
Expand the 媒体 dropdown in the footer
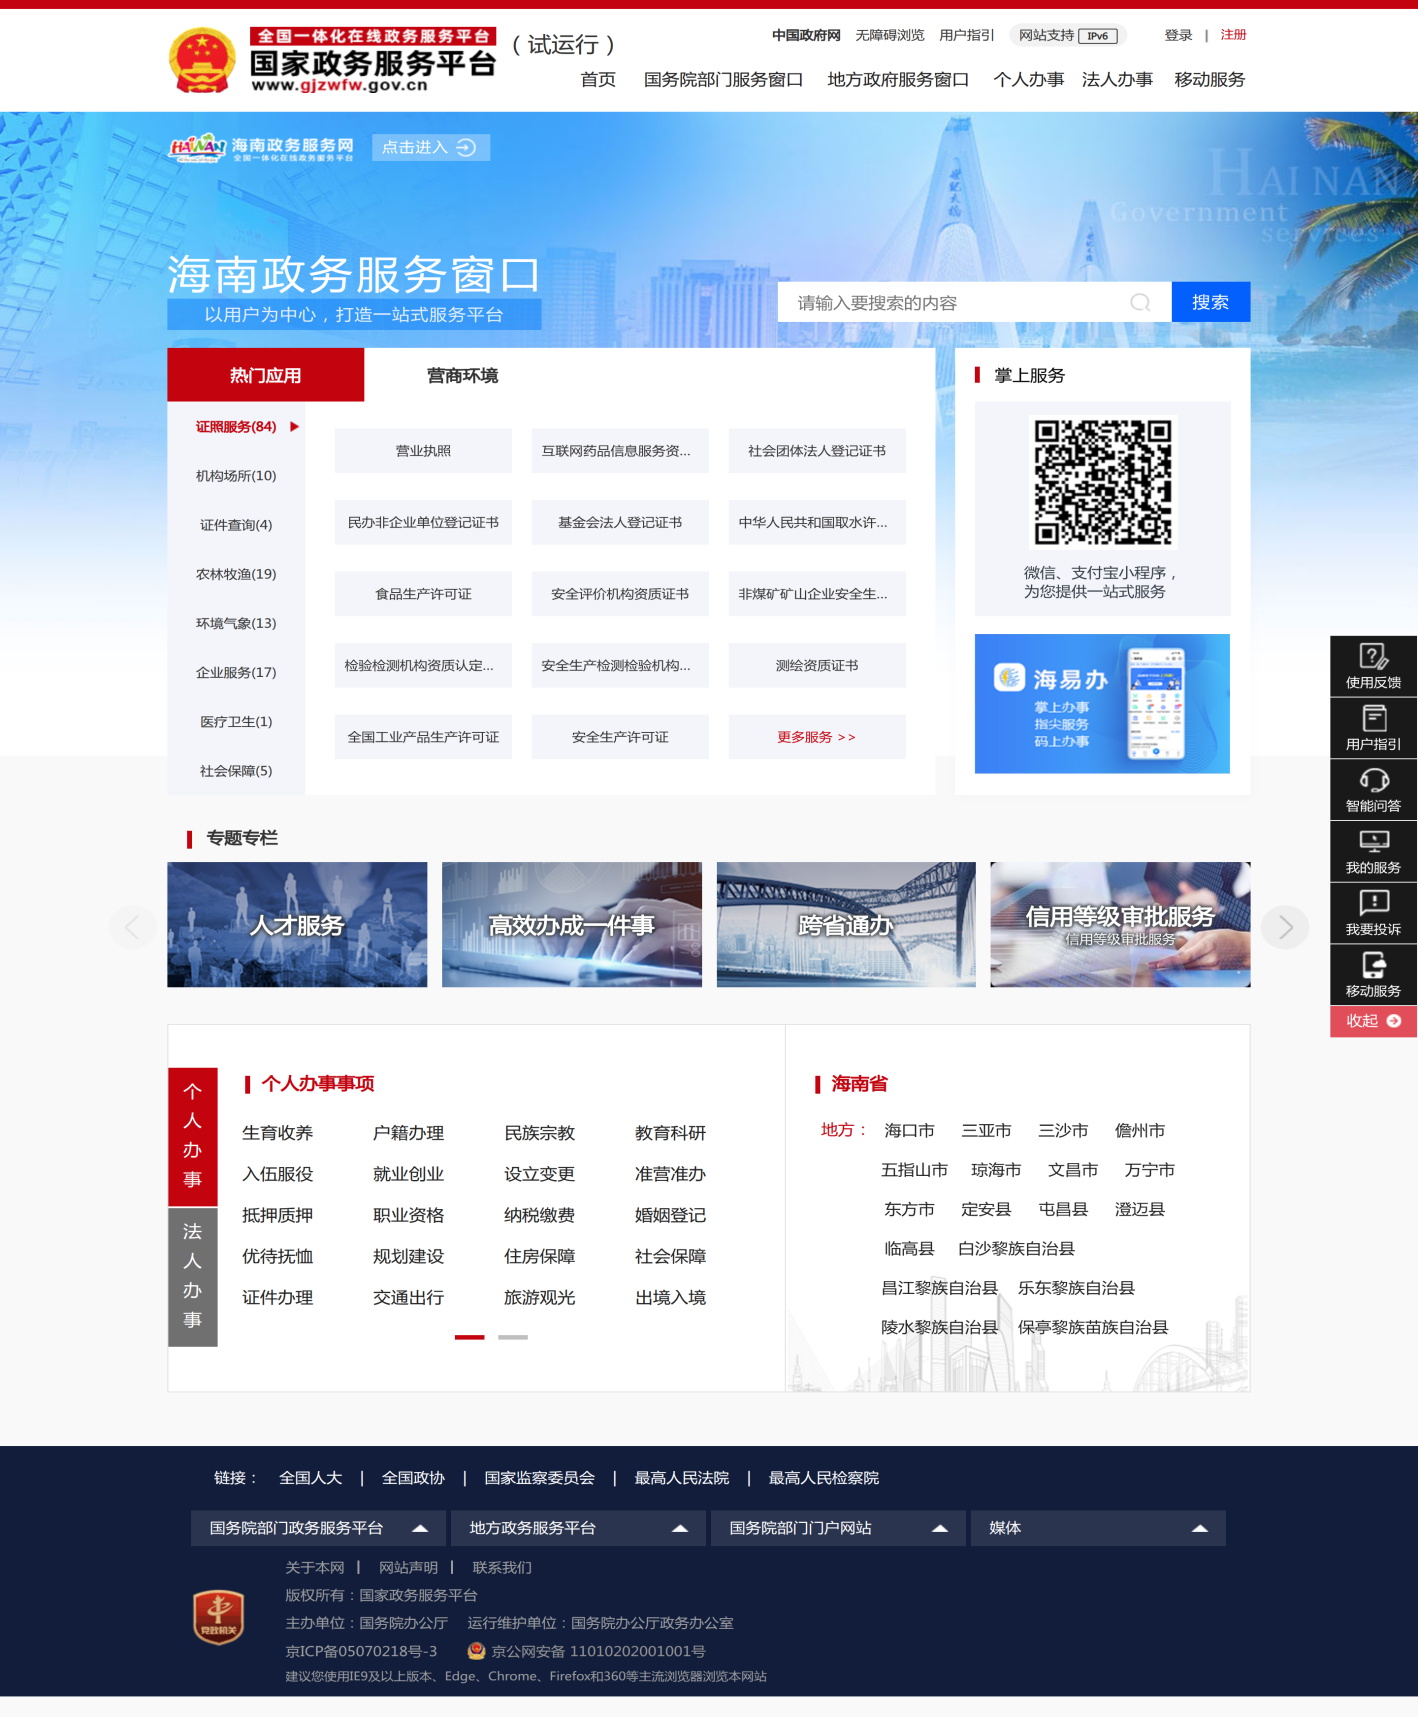coord(1098,1528)
